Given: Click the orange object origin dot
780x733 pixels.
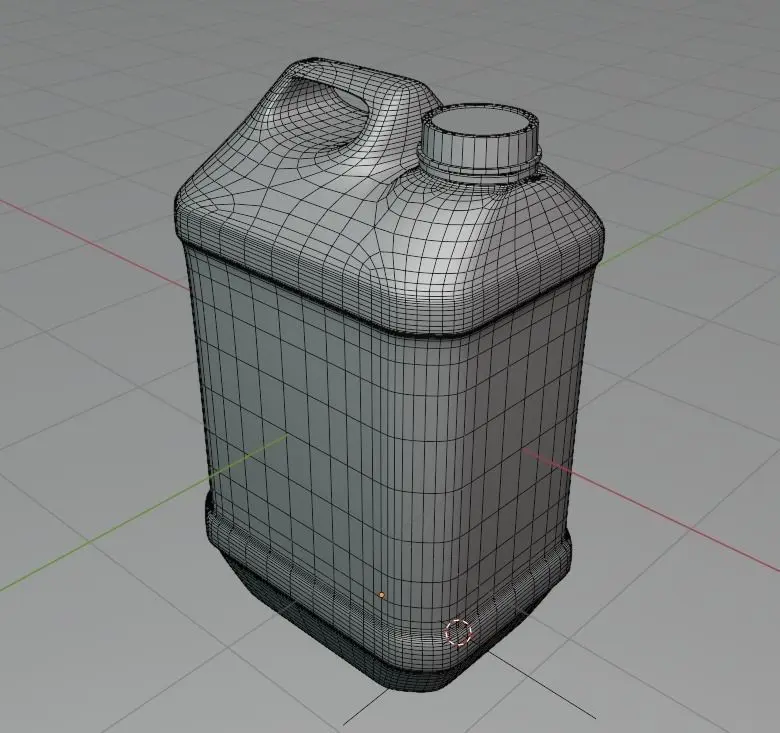Looking at the screenshot, I should point(382,595).
